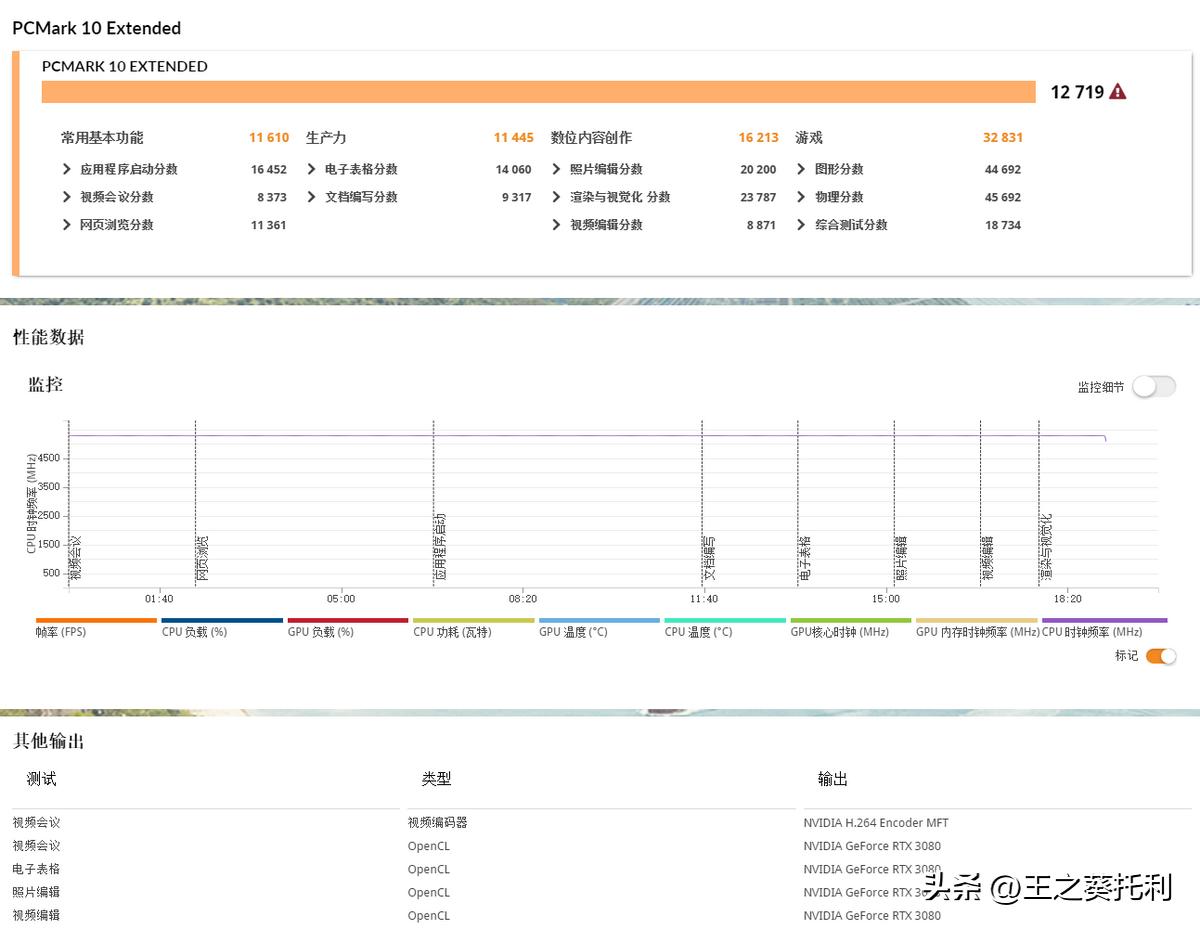This screenshot has width=1200, height=929.
Task: Click the warning triangle beside score 12 719
Action: tap(1117, 91)
